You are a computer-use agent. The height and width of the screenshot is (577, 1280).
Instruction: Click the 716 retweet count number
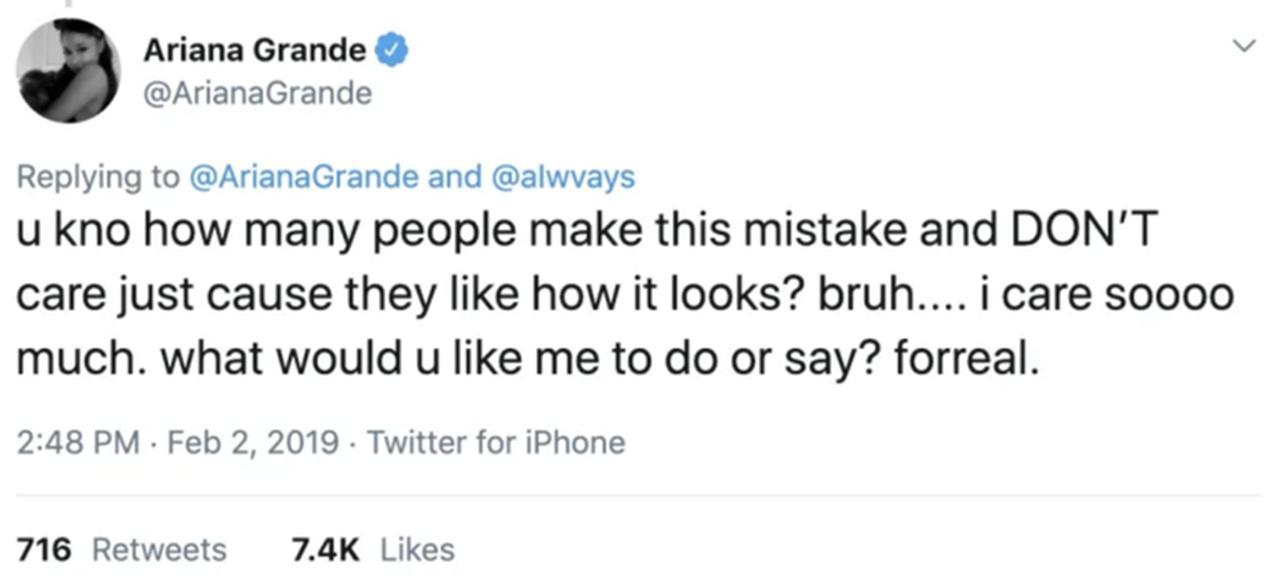click(45, 549)
